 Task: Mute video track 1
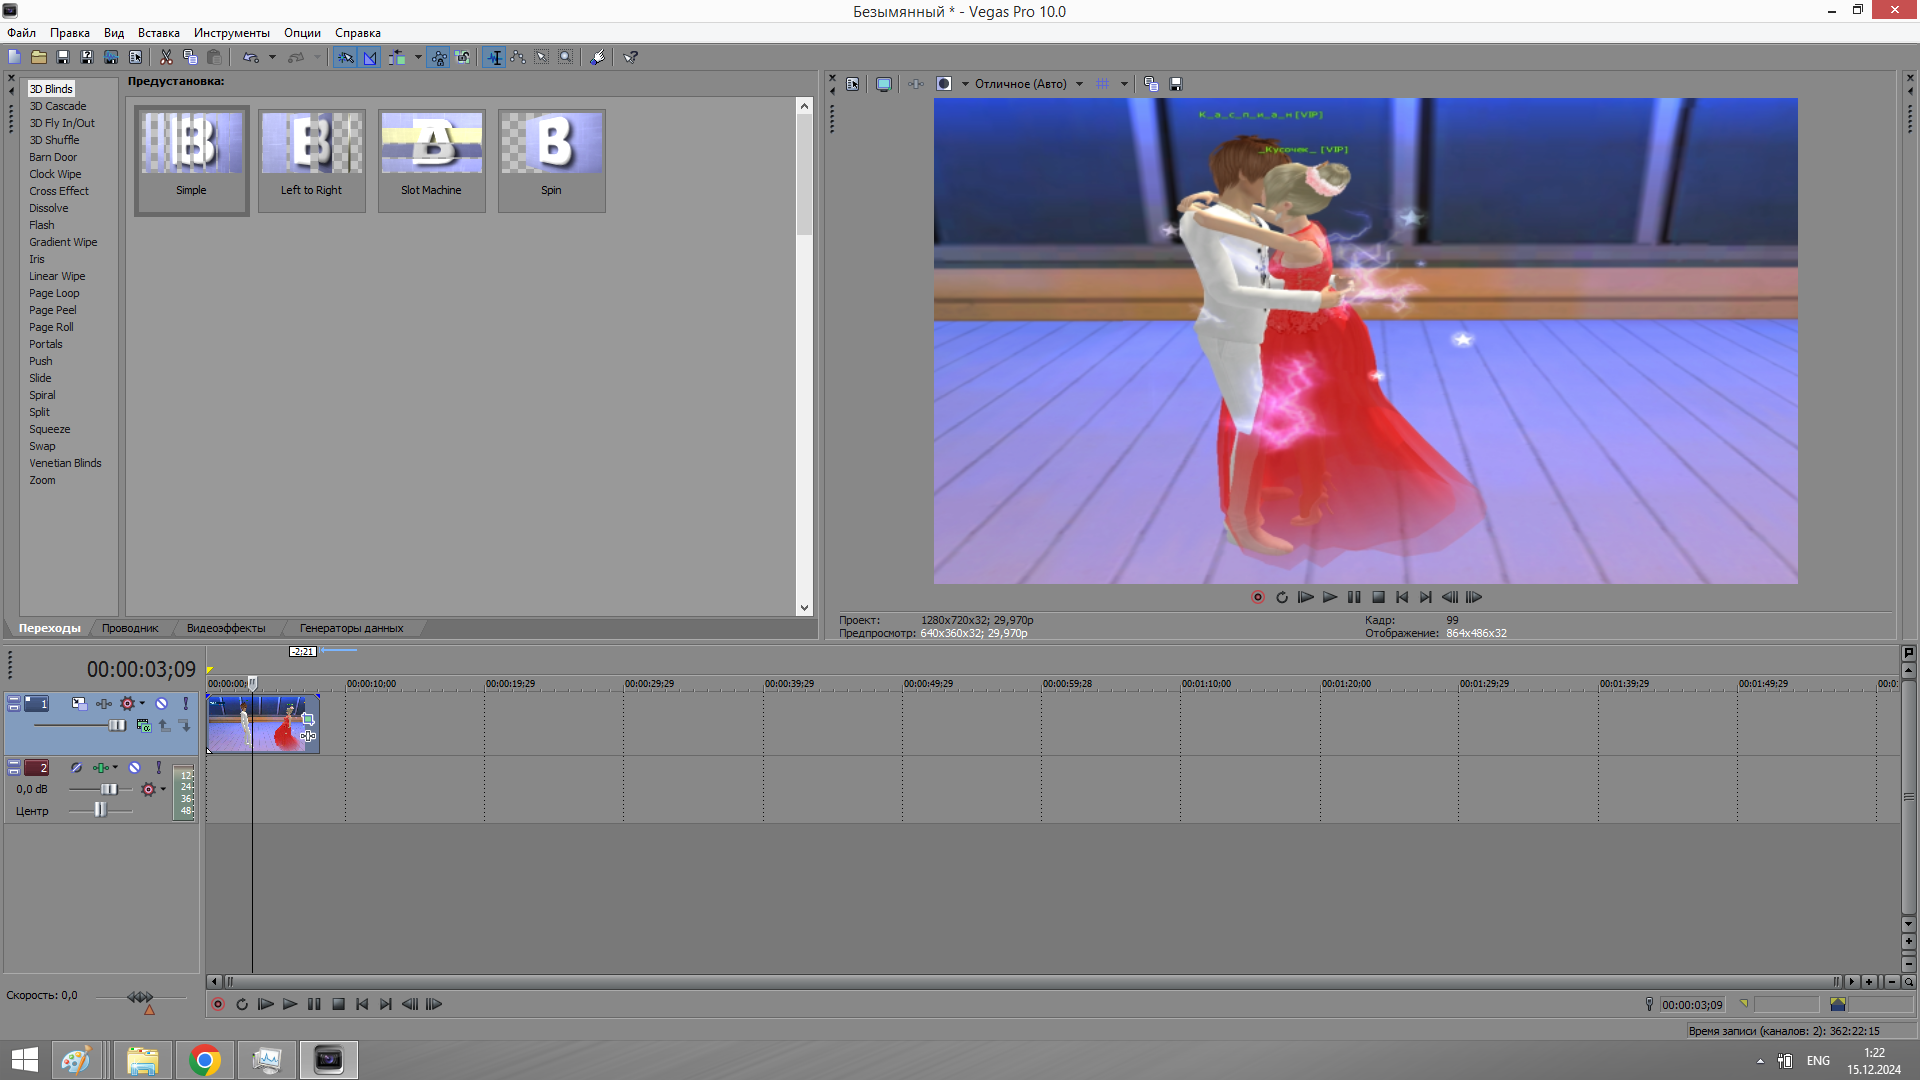[161, 704]
